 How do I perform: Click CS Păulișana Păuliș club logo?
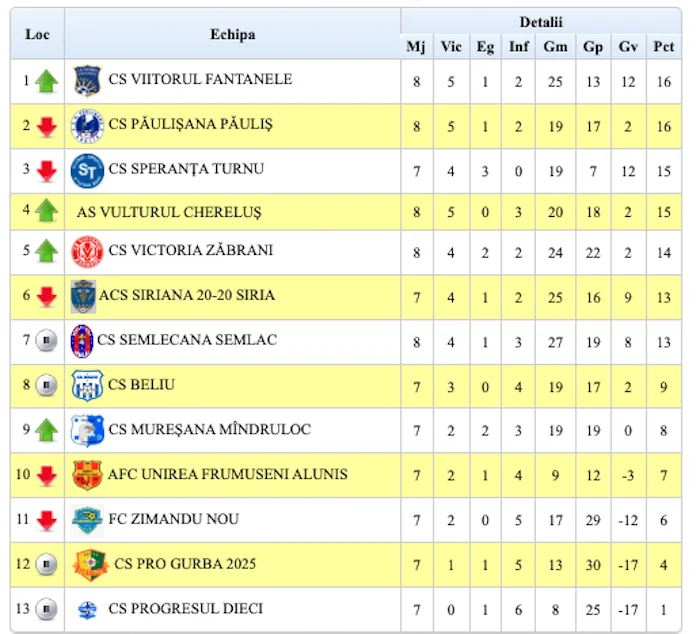pos(88,125)
